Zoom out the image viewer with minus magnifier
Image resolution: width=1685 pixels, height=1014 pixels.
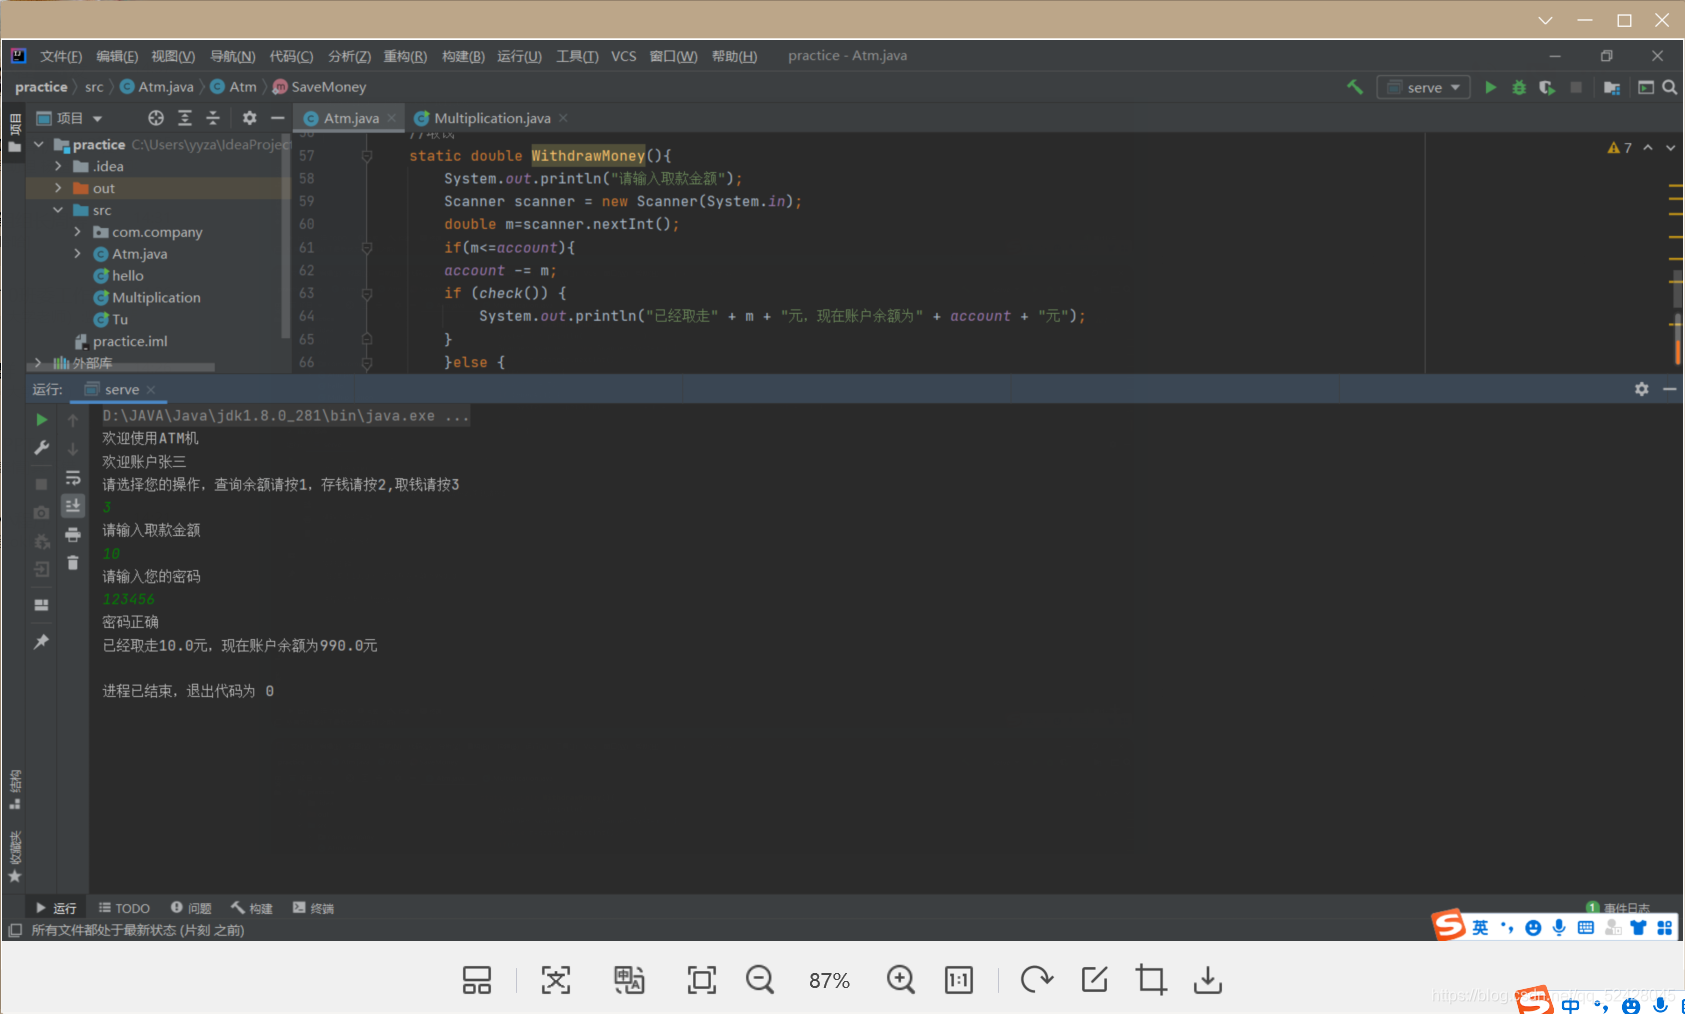760,980
